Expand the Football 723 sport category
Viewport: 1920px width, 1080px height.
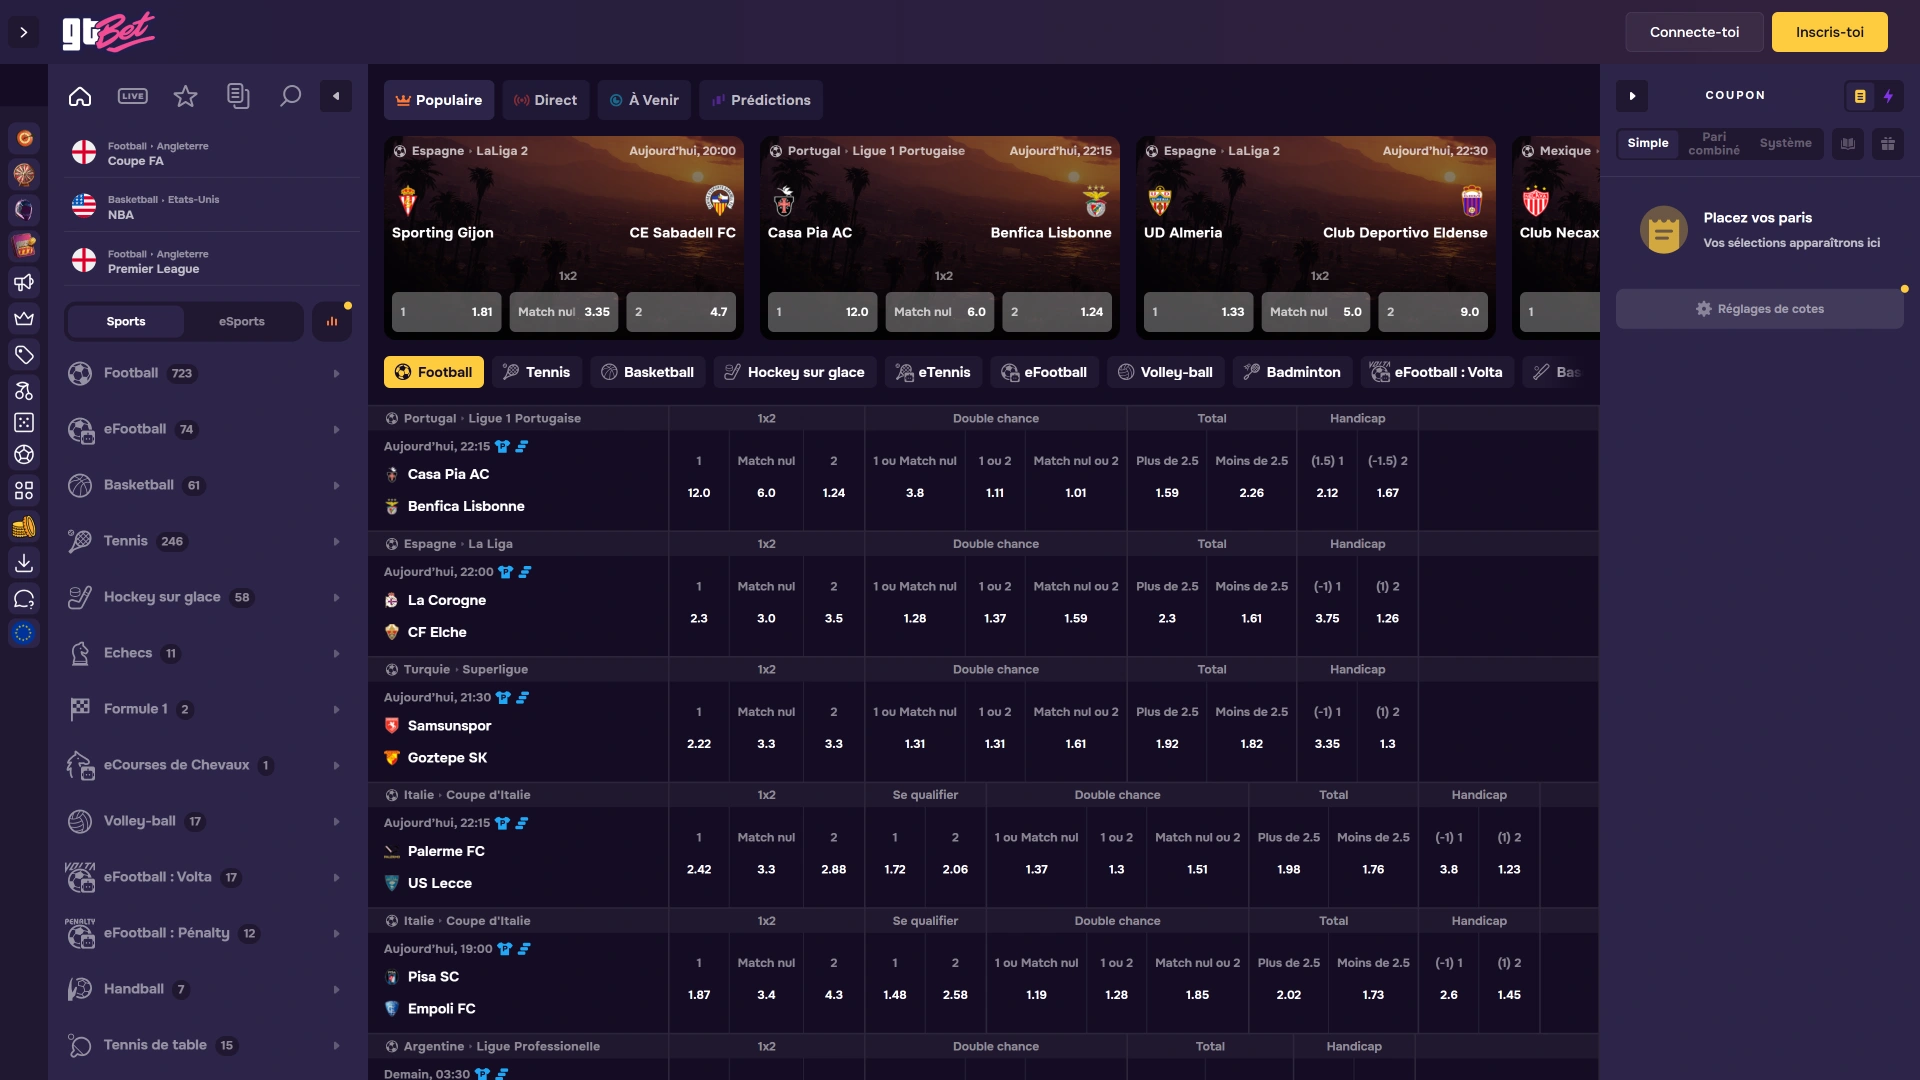coord(208,374)
